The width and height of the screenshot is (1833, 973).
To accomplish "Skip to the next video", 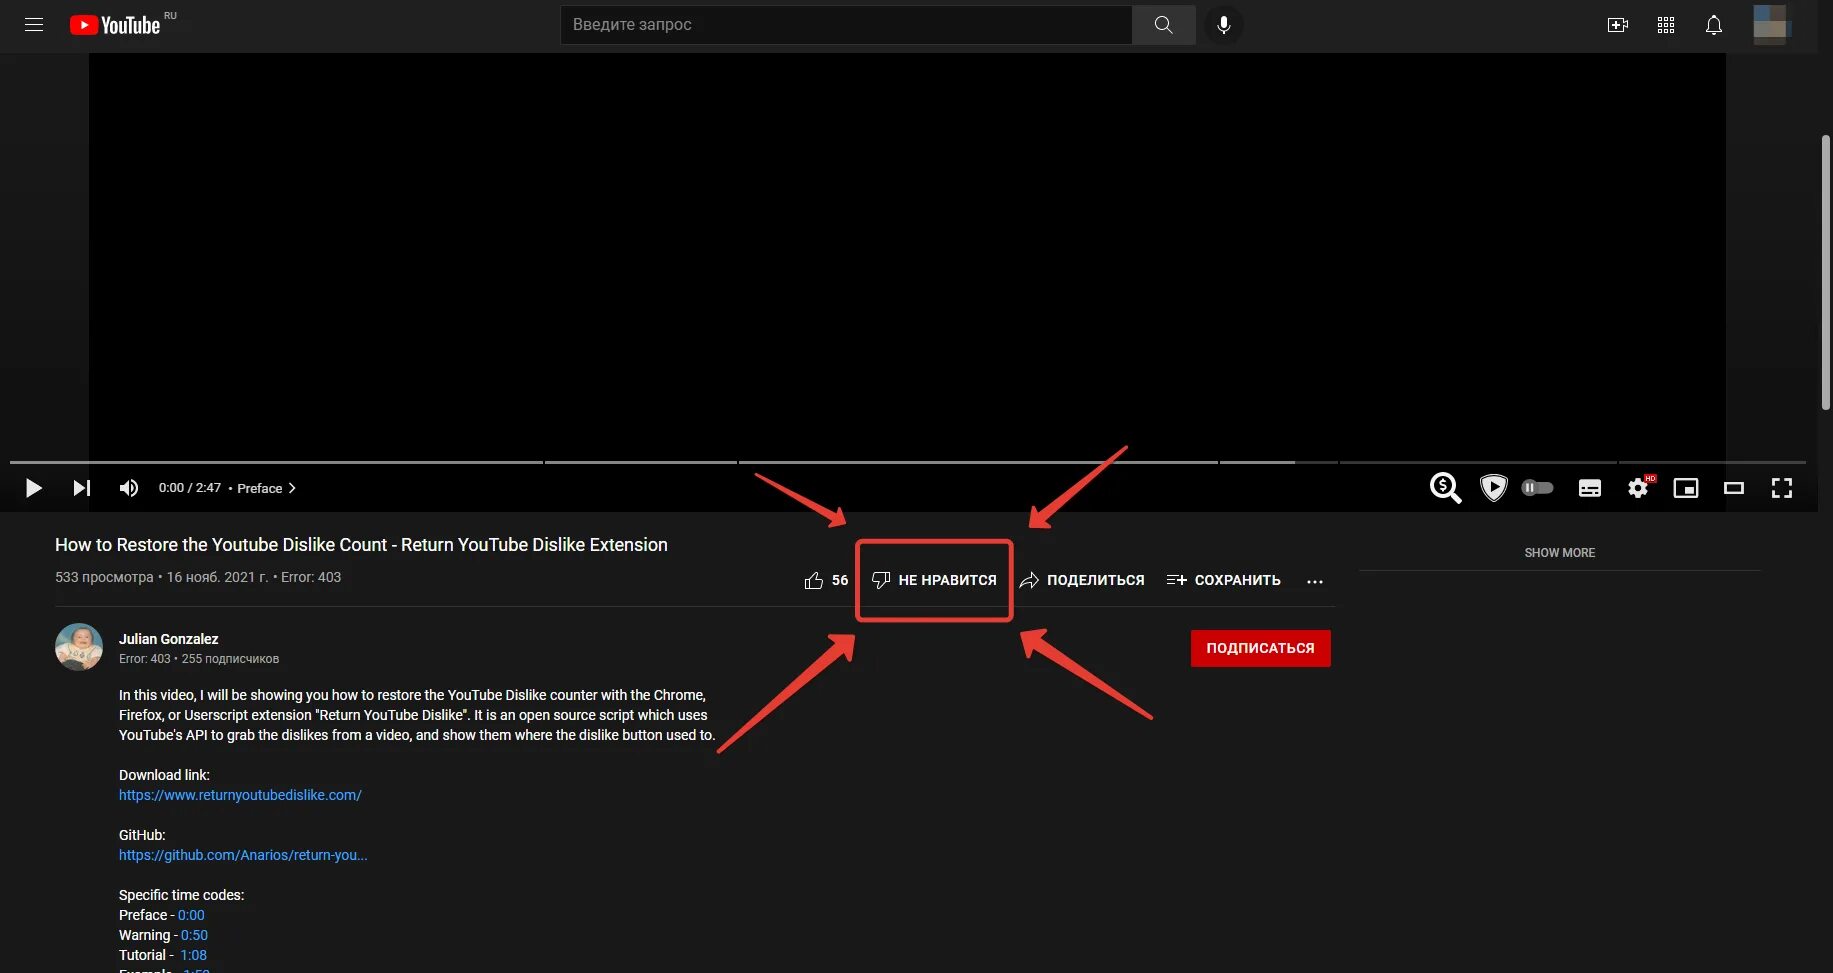I will pos(82,488).
